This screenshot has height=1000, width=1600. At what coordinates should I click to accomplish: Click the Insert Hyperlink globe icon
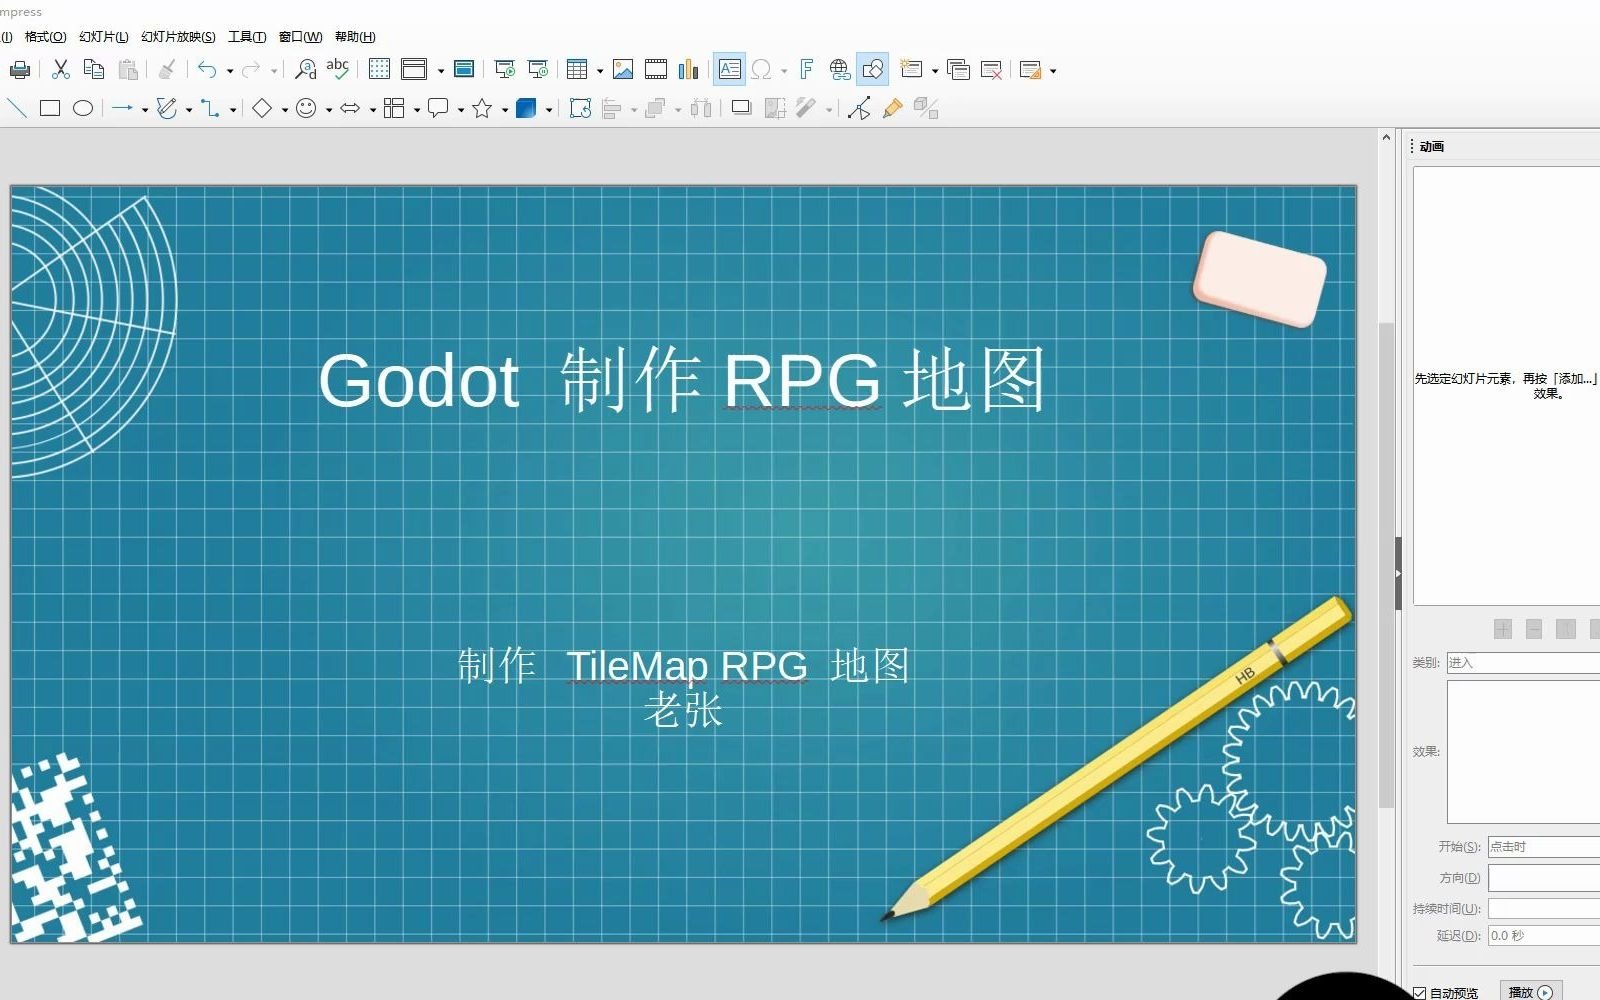click(840, 70)
